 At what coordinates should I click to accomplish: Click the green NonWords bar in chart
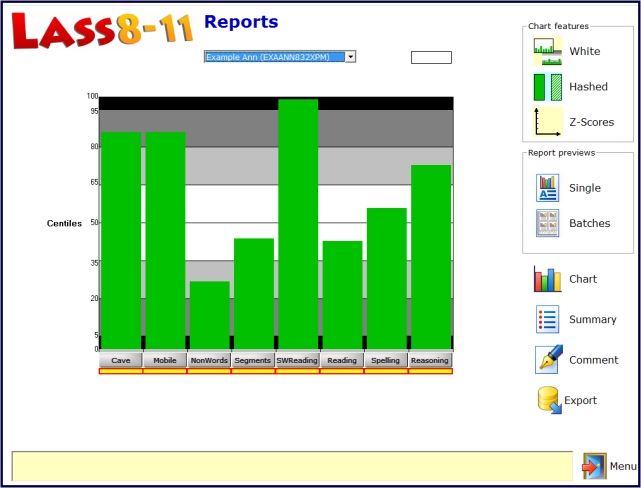coord(210,315)
